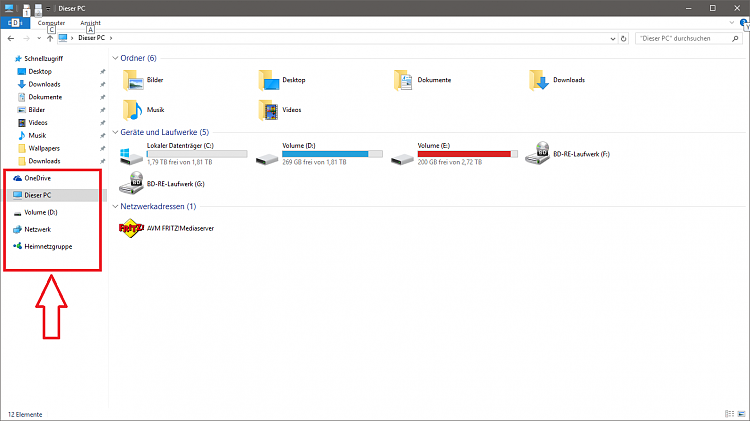Select Volume (E:) drive icon
750x421 pixels.
coord(402,158)
